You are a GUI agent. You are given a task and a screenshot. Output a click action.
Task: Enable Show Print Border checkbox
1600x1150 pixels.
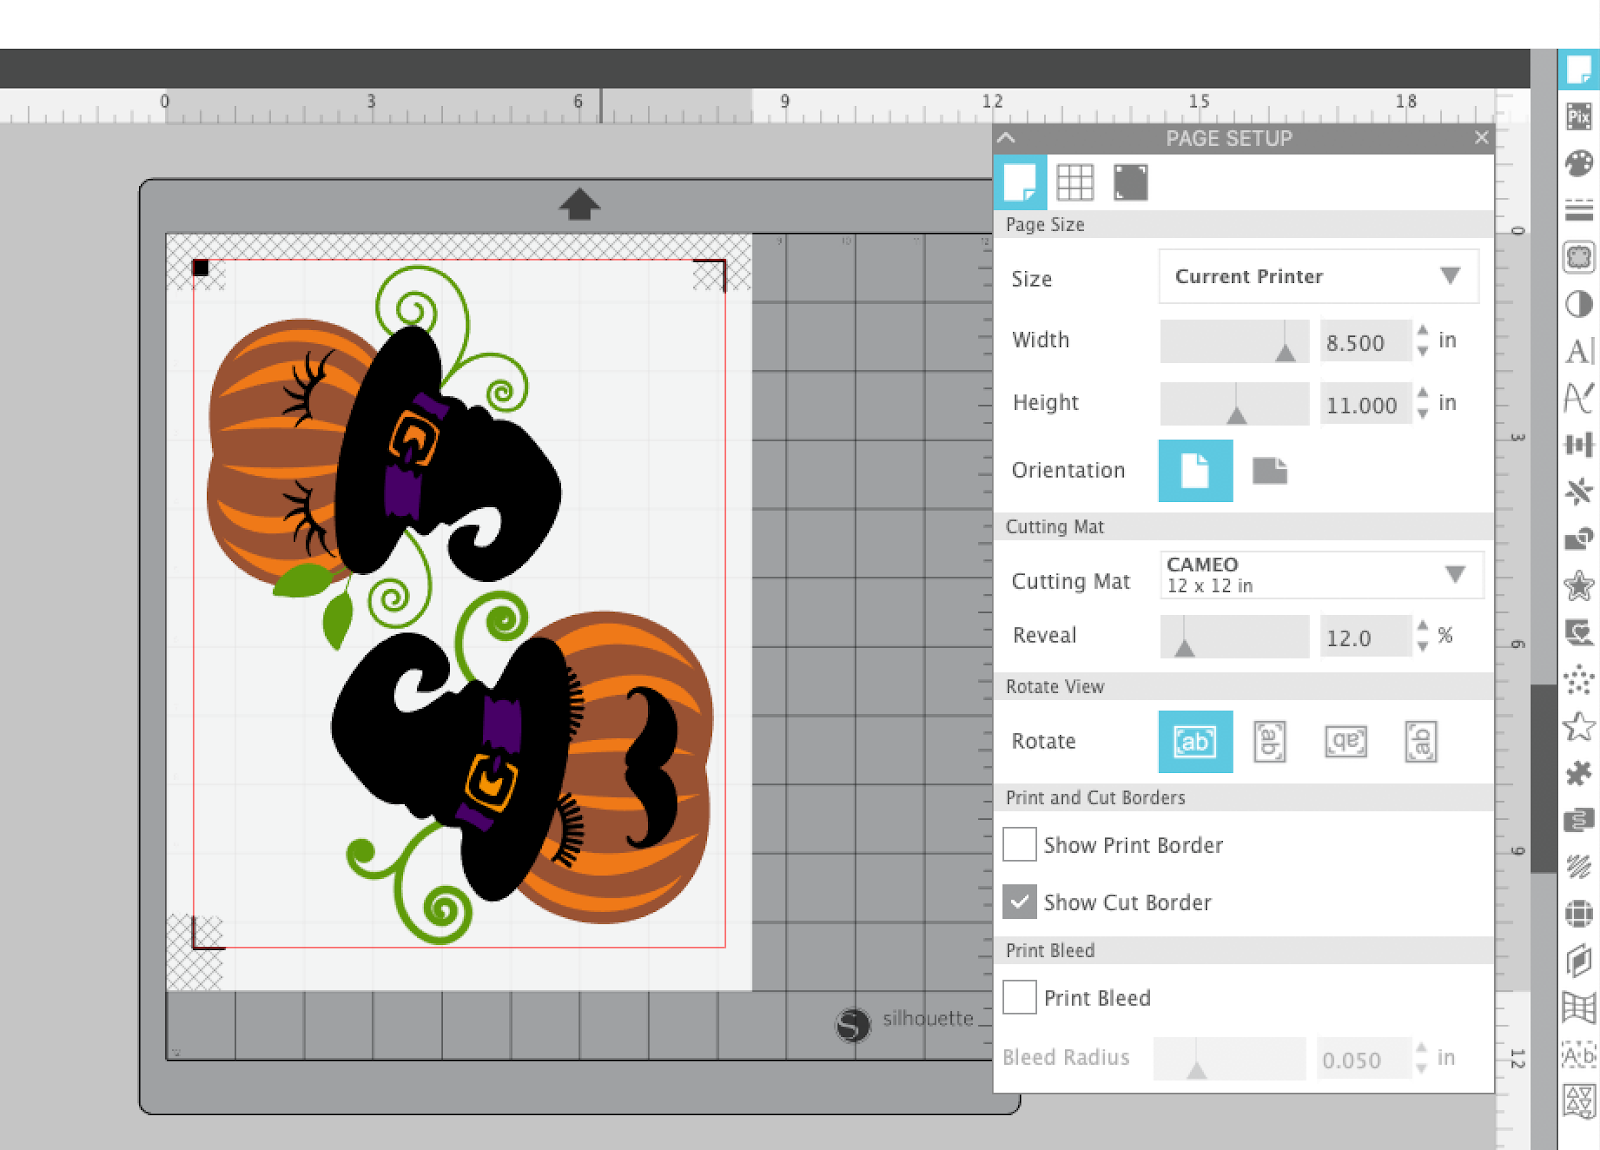tap(1019, 844)
